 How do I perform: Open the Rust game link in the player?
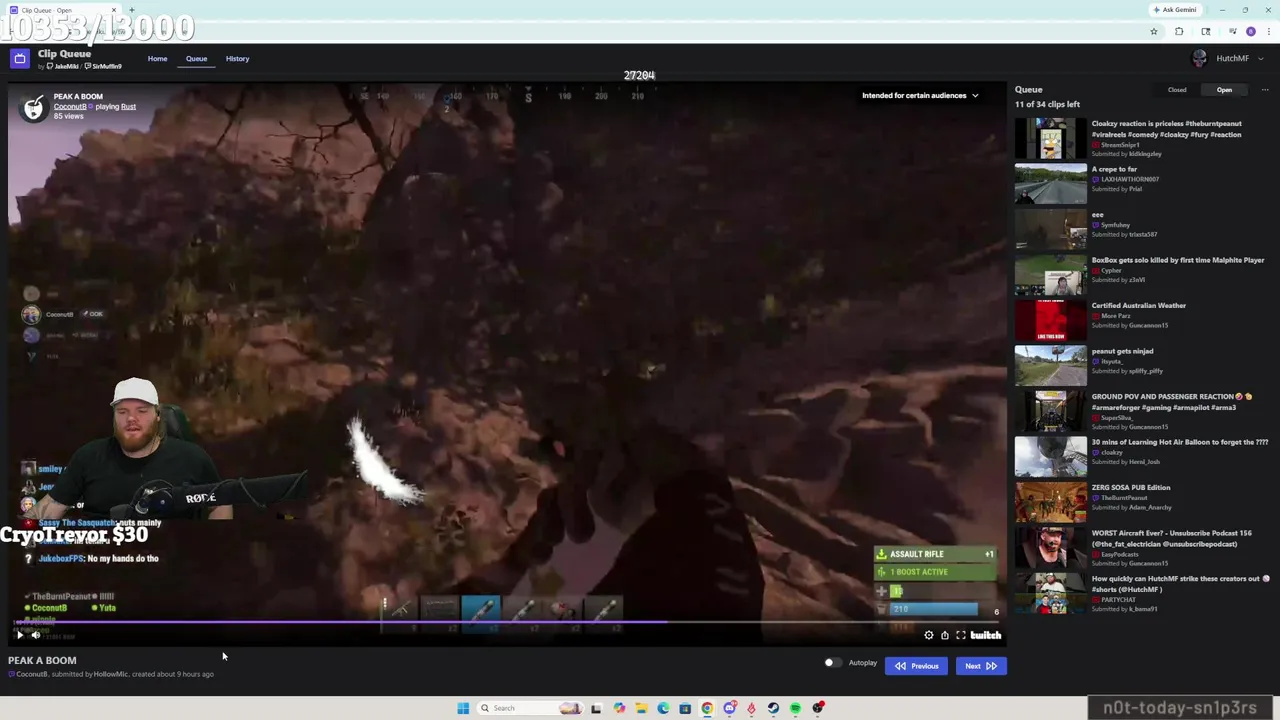(x=128, y=107)
